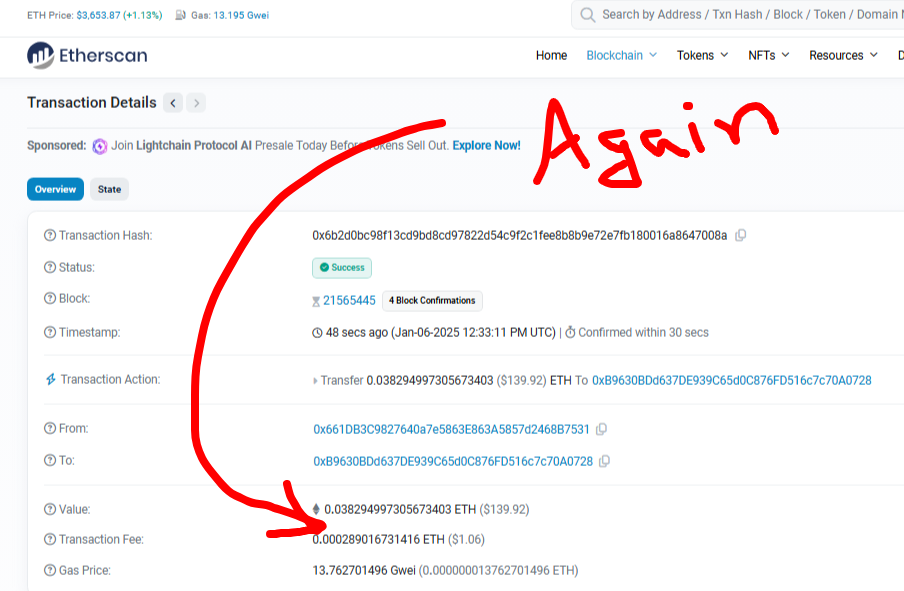
Task: Click the timestamp Jan-06-2025 12:33:11 PM UTC
Action: (473, 333)
